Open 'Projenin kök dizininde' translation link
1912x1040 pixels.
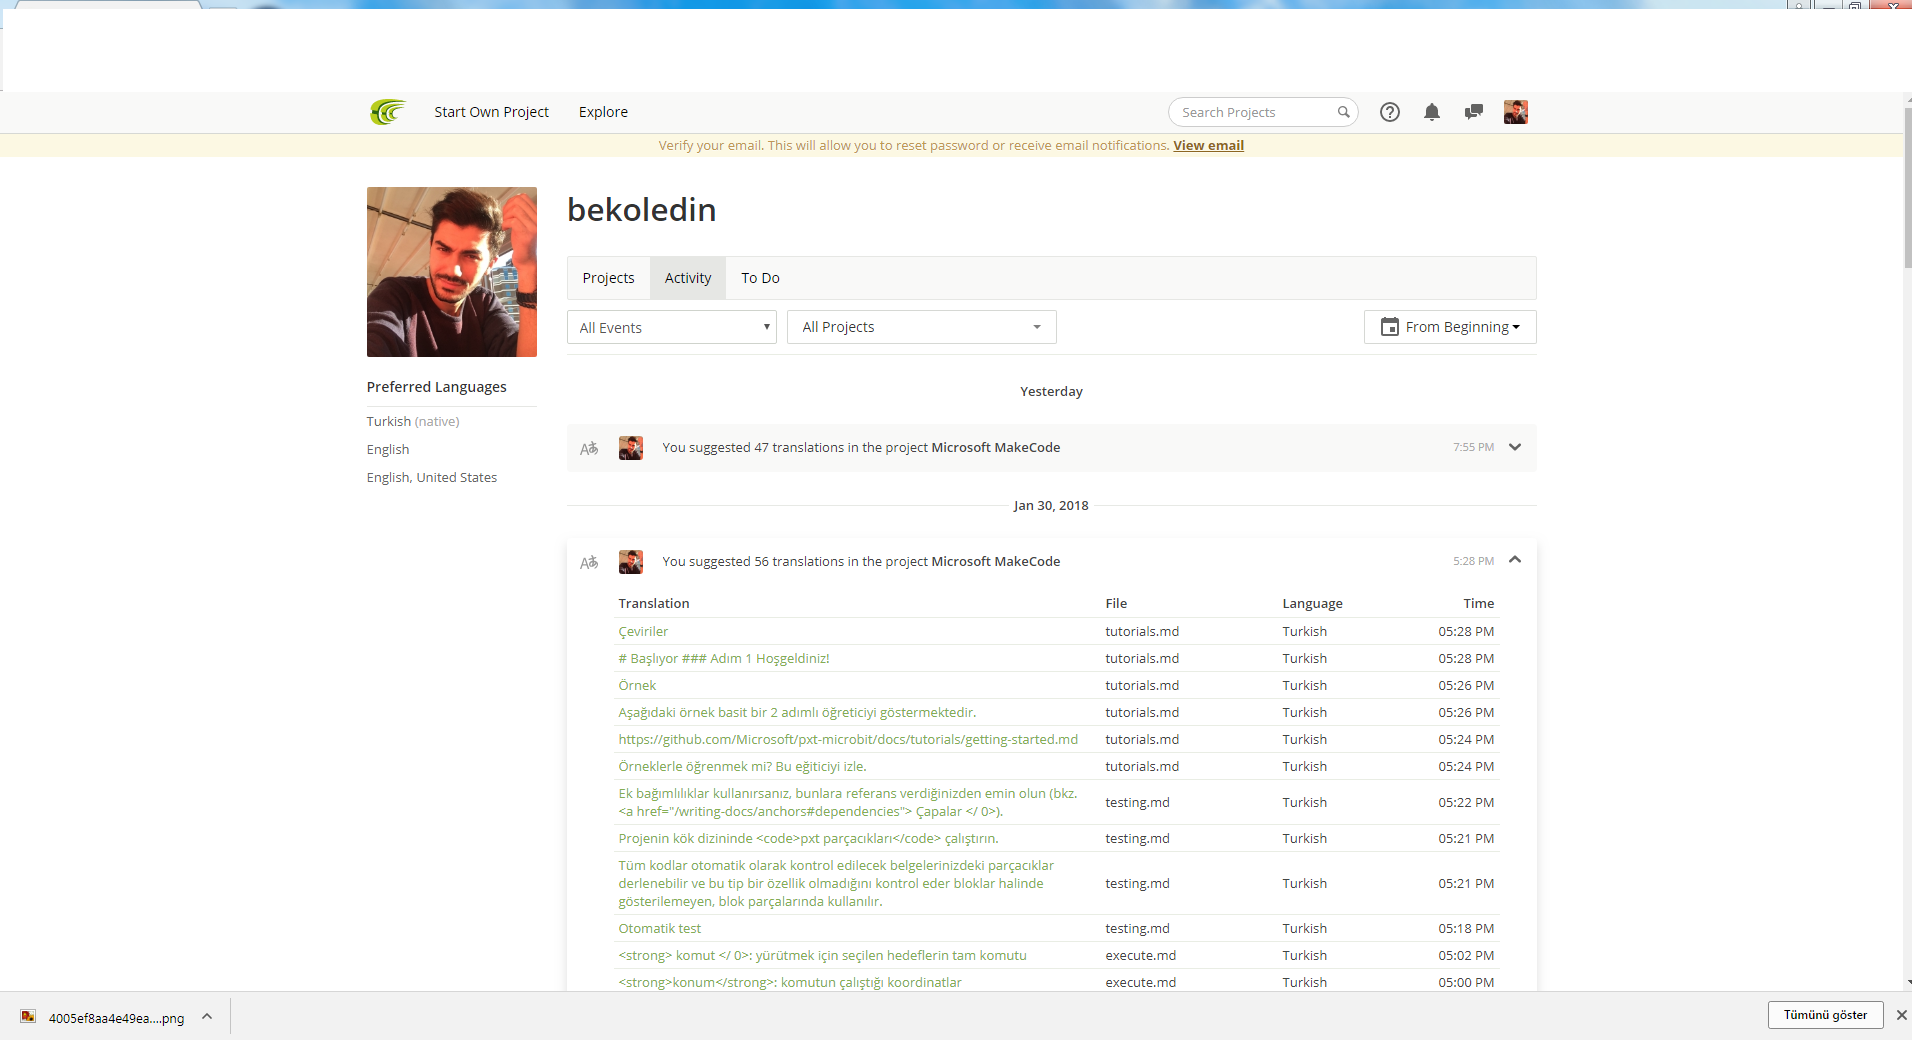tap(808, 838)
